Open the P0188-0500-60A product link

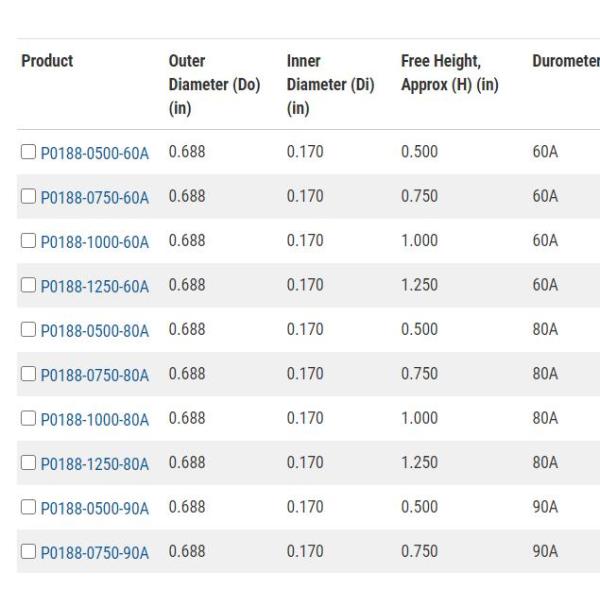tap(94, 153)
